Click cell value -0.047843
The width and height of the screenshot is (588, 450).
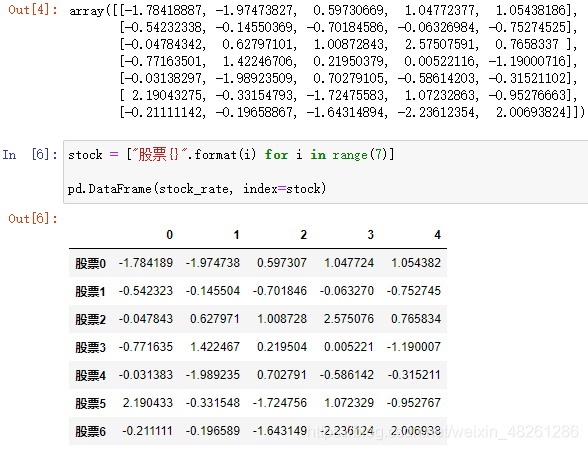(x=146, y=319)
